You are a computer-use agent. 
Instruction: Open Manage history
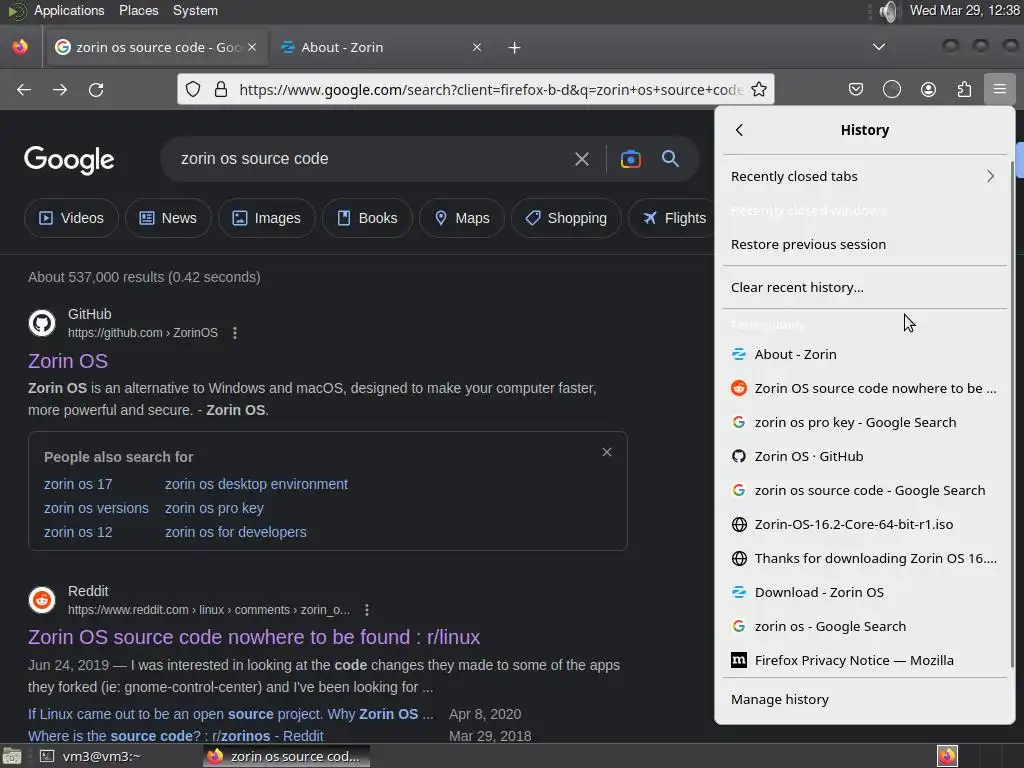(865, 699)
